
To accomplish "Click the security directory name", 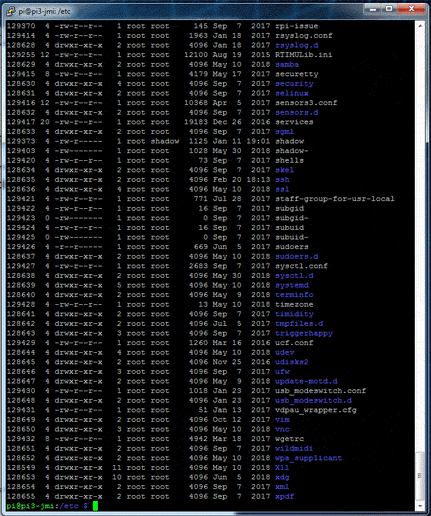I will pyautogui.click(x=294, y=84).
